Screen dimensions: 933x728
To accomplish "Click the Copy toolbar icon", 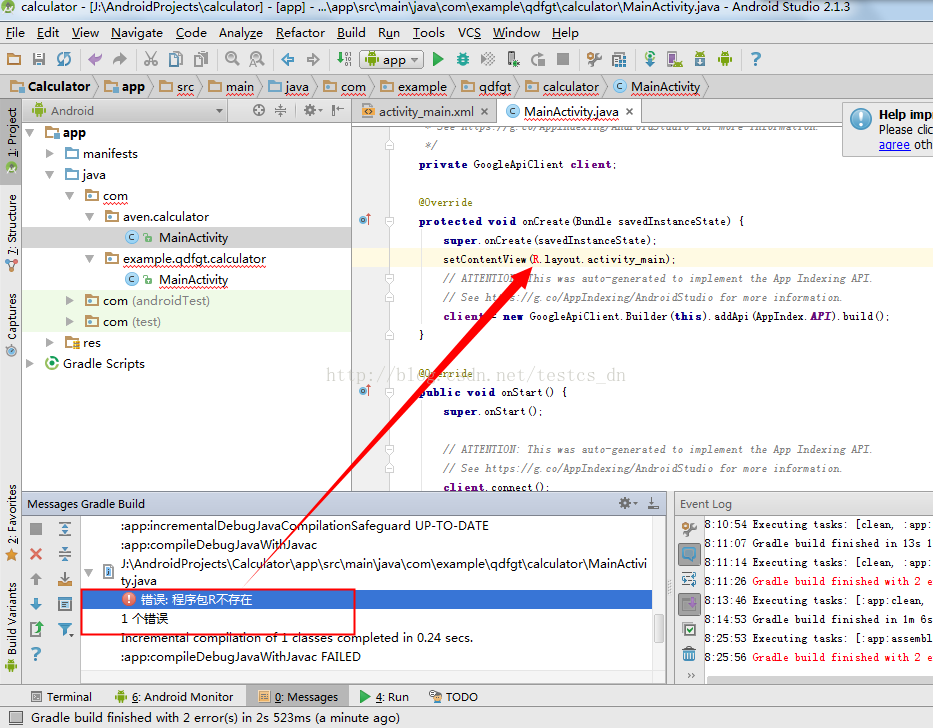I will pos(176,59).
